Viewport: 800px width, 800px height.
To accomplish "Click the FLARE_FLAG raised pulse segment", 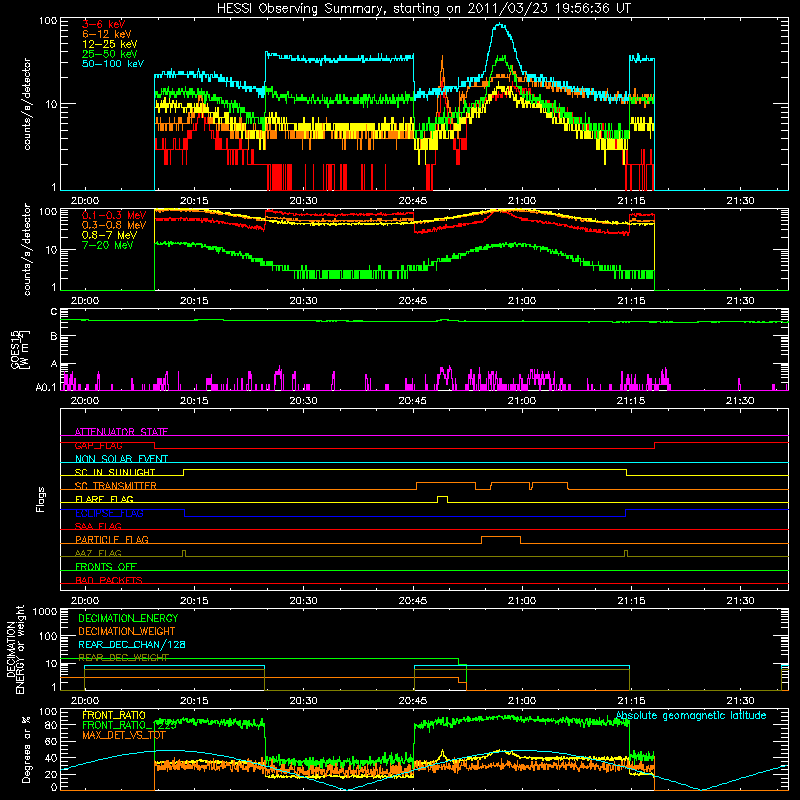I will 442,498.
